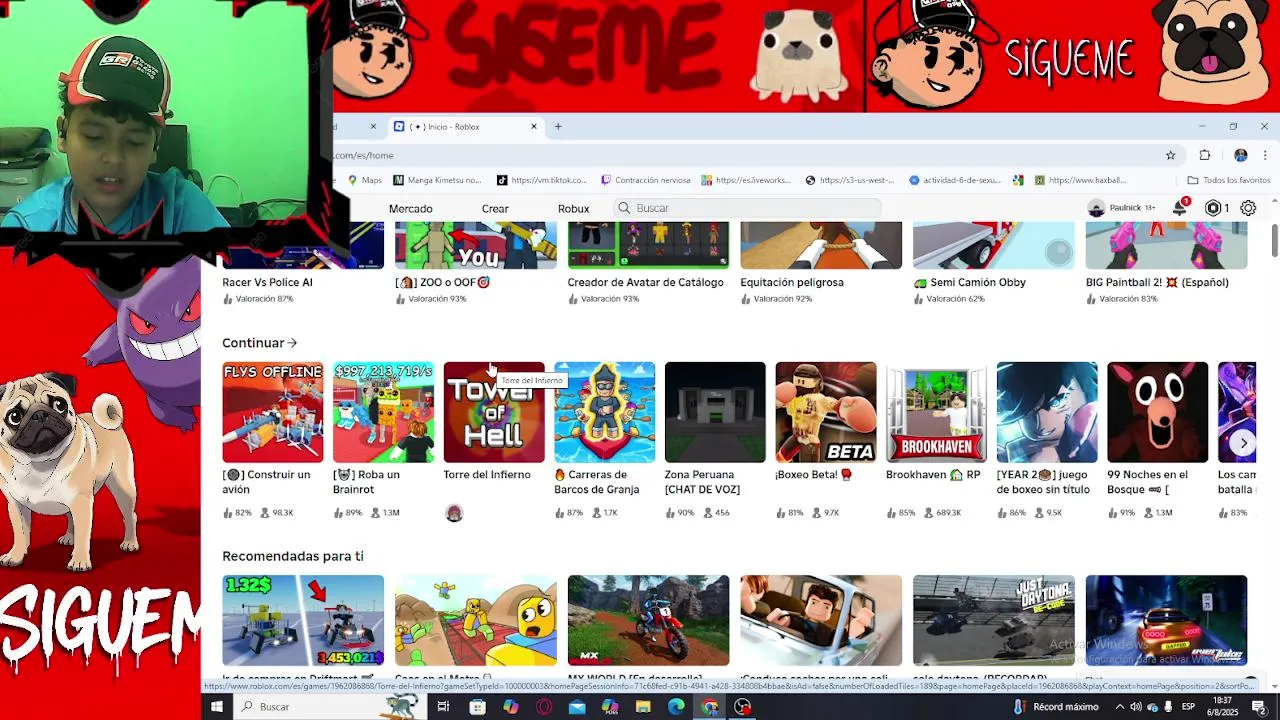Open Roblox notifications bell
1280x720 pixels.
coord(1180,208)
